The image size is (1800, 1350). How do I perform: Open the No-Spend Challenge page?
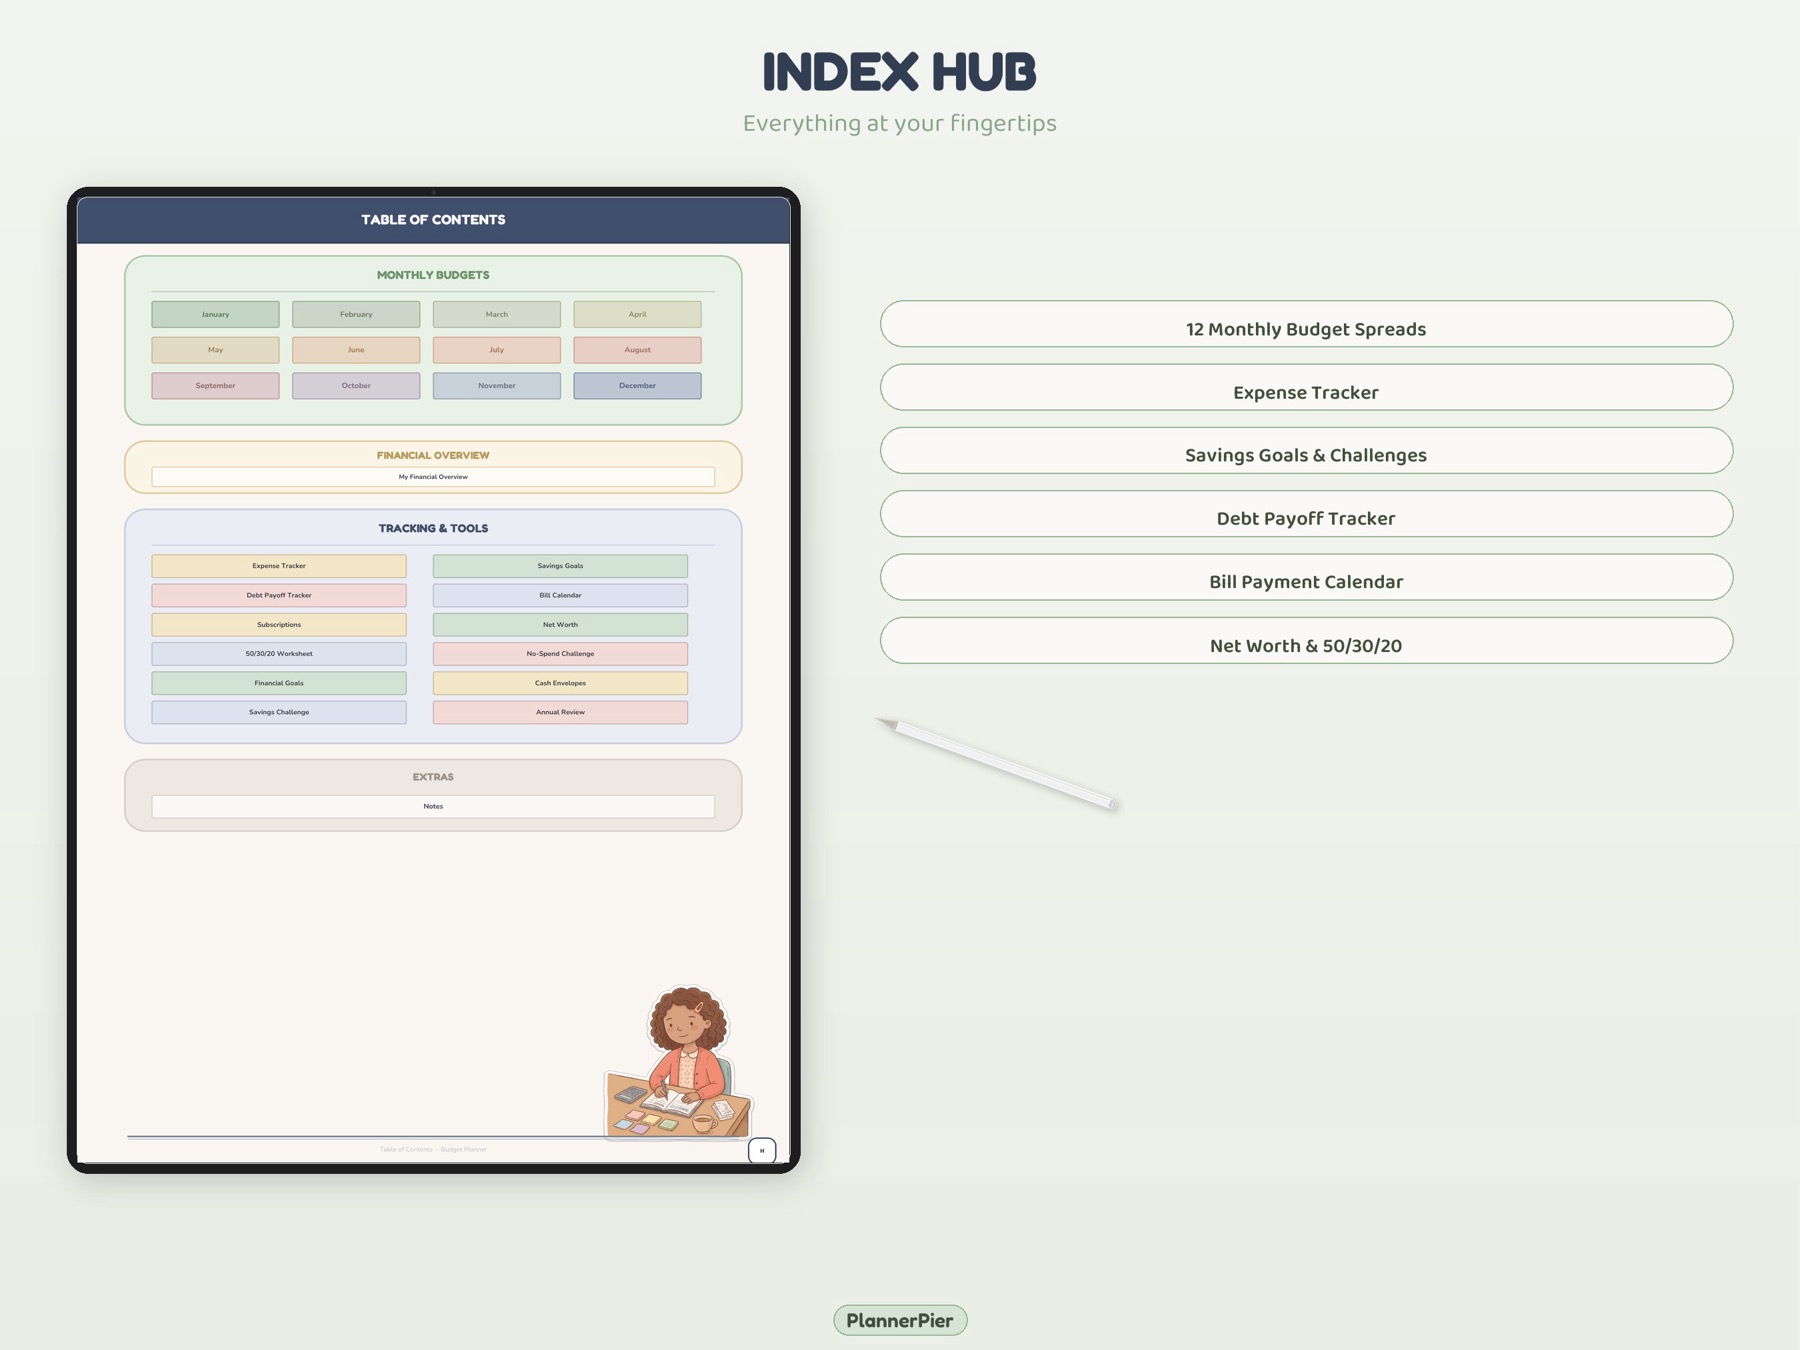point(560,654)
